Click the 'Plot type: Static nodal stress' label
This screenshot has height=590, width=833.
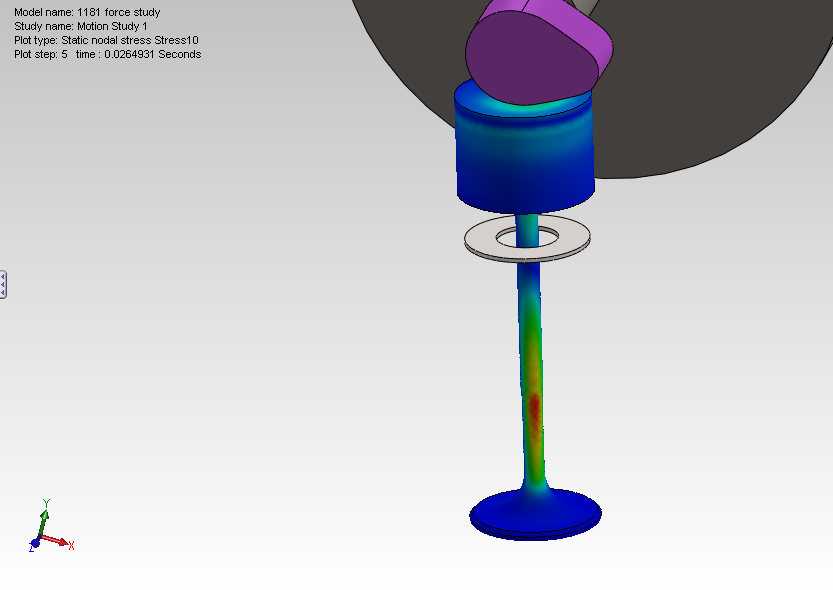pyautogui.click(x=105, y=40)
